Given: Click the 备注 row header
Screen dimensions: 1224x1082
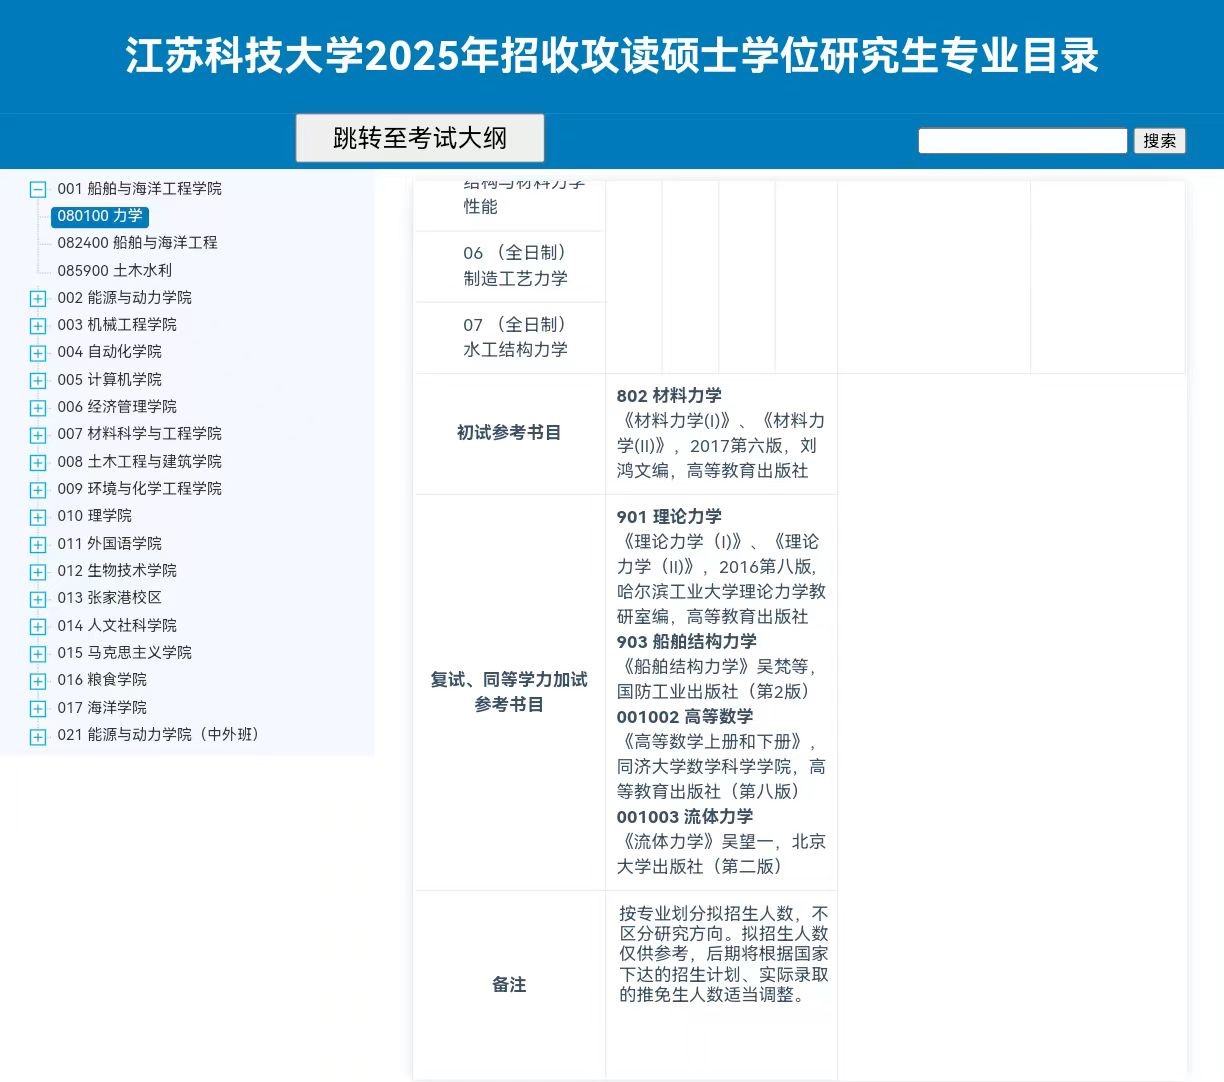Looking at the screenshot, I should (x=509, y=985).
